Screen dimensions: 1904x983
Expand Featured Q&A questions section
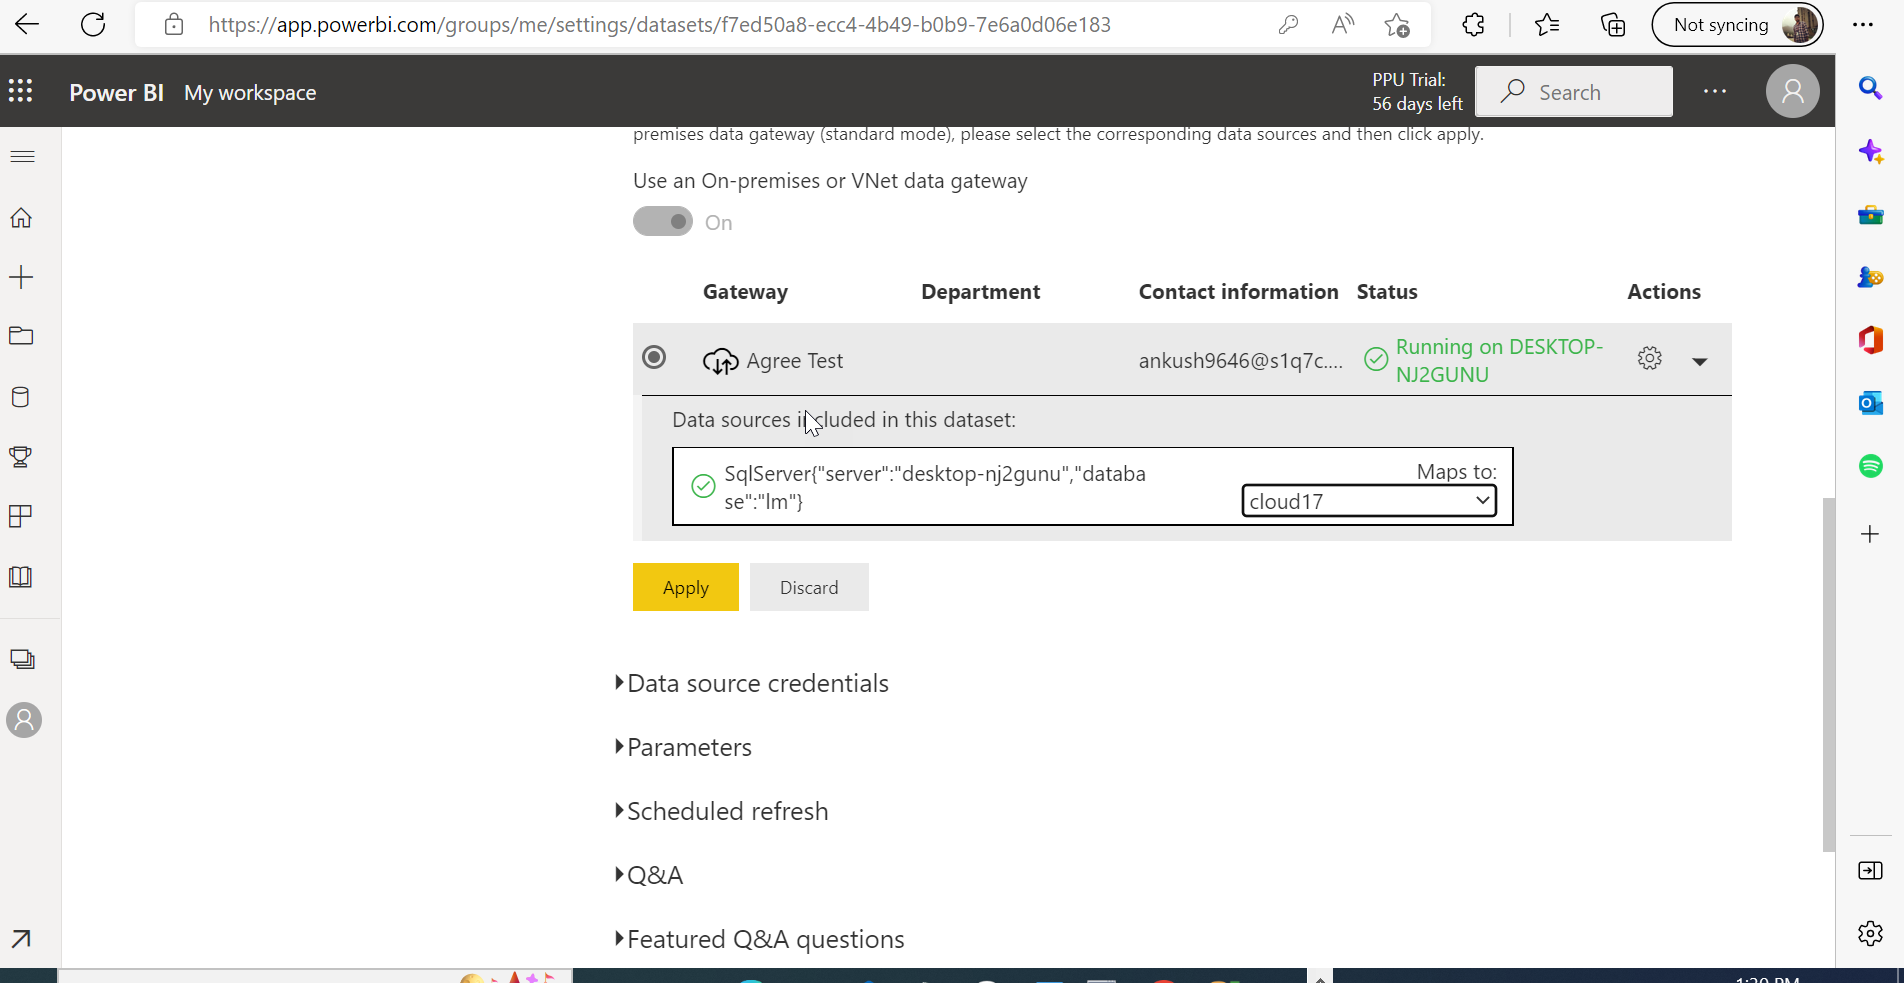click(x=760, y=939)
